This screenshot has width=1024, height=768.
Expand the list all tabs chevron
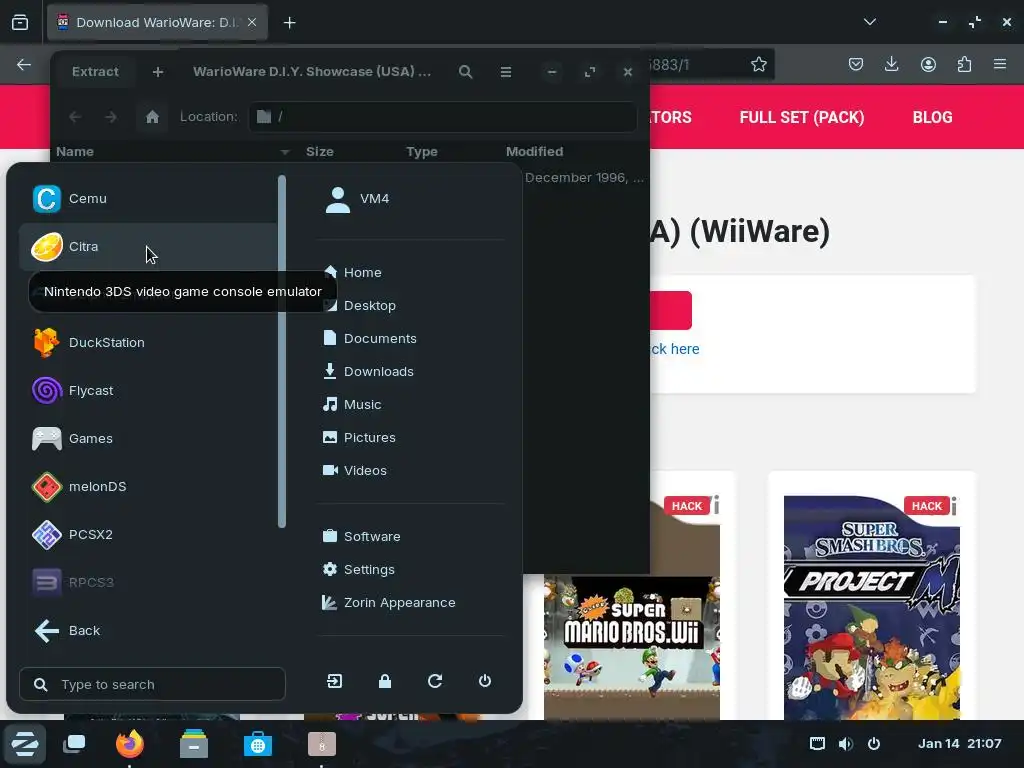[x=869, y=22]
